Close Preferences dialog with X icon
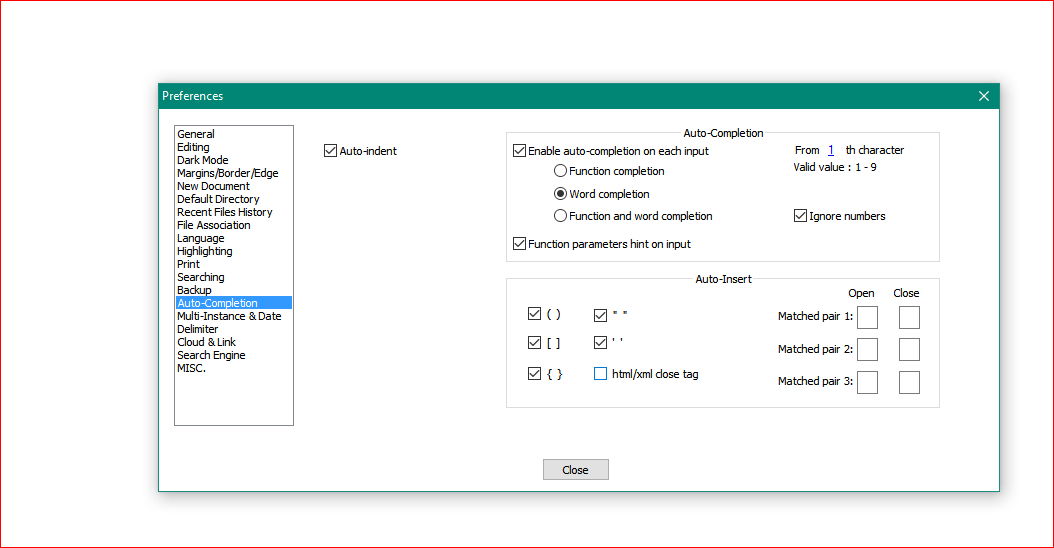Screen dimensions: 1054x548 tap(983, 96)
